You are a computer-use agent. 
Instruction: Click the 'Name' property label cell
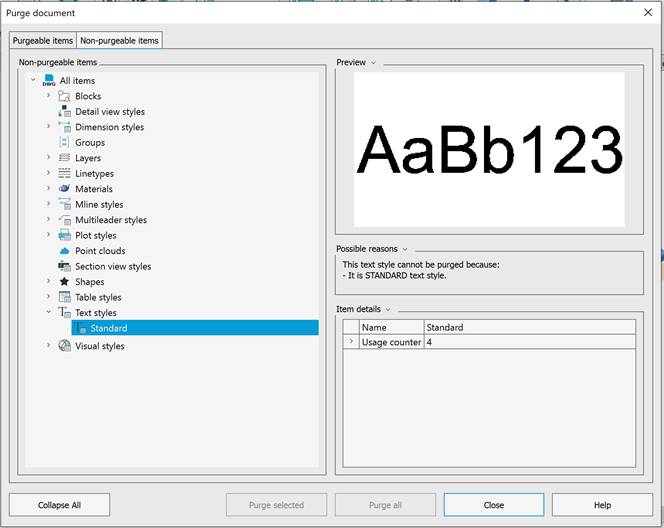tap(391, 327)
